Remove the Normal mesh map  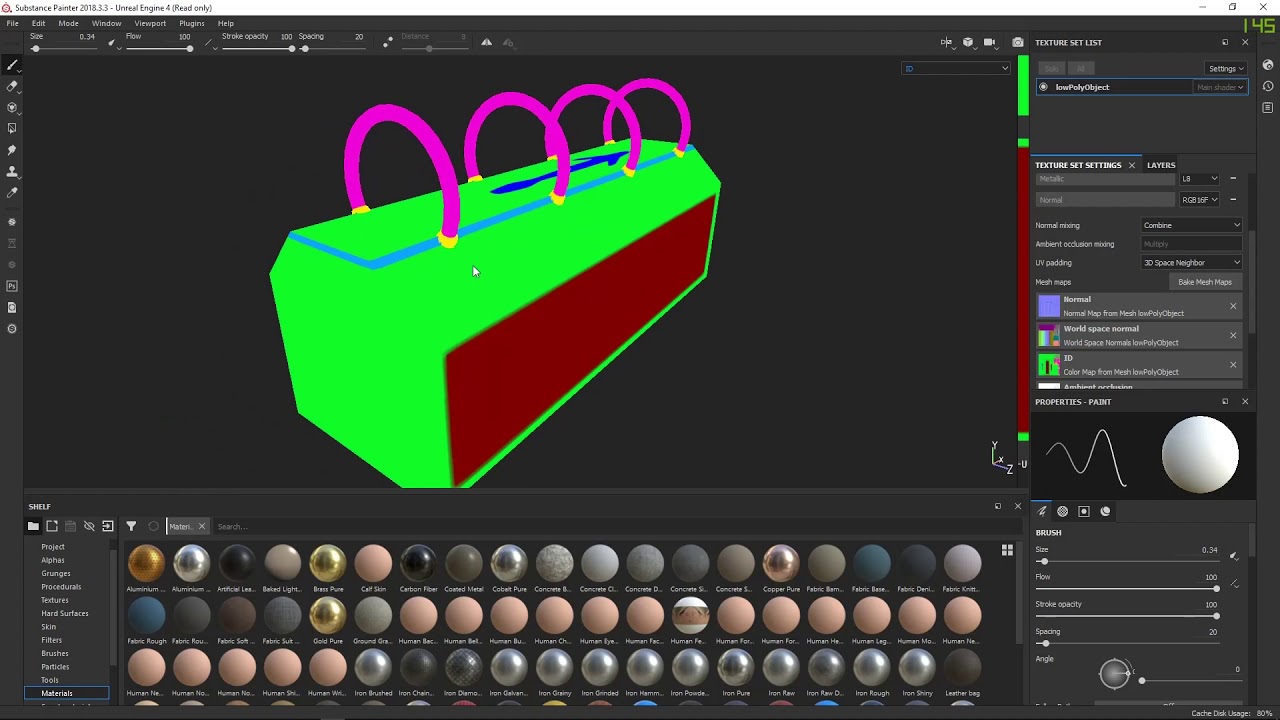pyautogui.click(x=1233, y=306)
